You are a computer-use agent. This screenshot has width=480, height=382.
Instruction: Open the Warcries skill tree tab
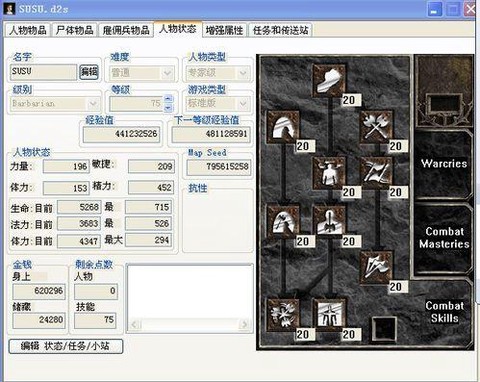(x=444, y=164)
